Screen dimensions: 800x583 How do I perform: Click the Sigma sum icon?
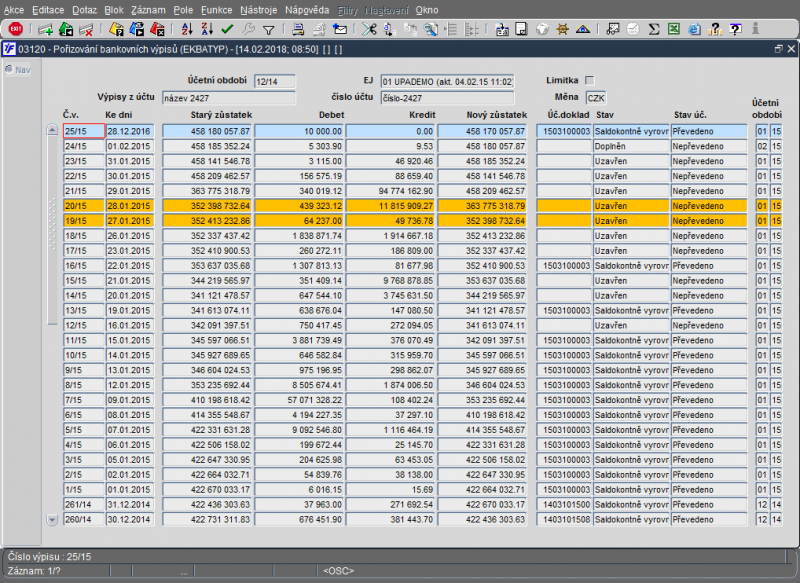(654, 29)
